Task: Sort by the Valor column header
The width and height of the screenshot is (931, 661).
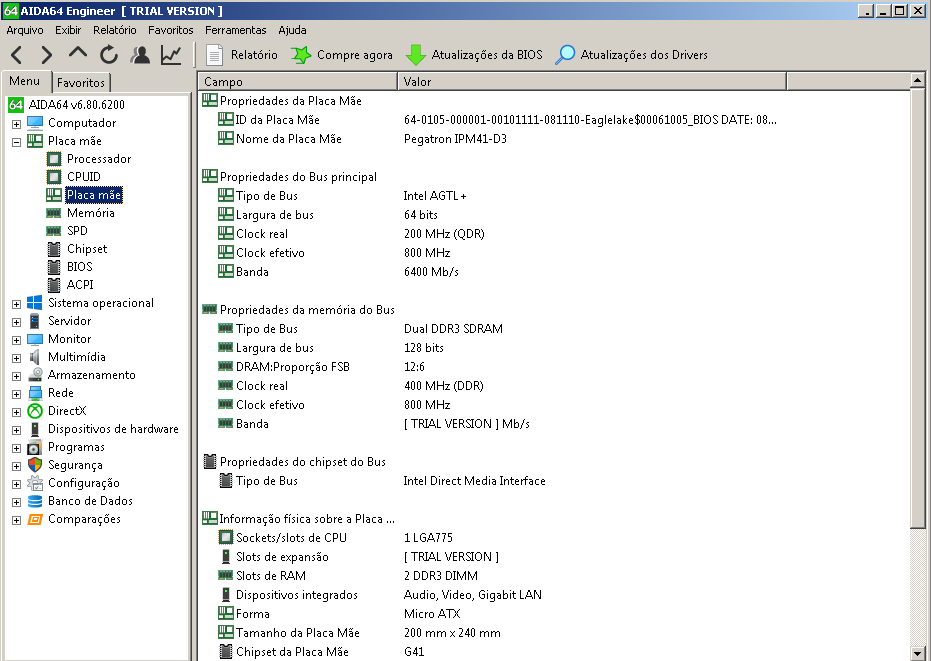Action: (x=592, y=81)
